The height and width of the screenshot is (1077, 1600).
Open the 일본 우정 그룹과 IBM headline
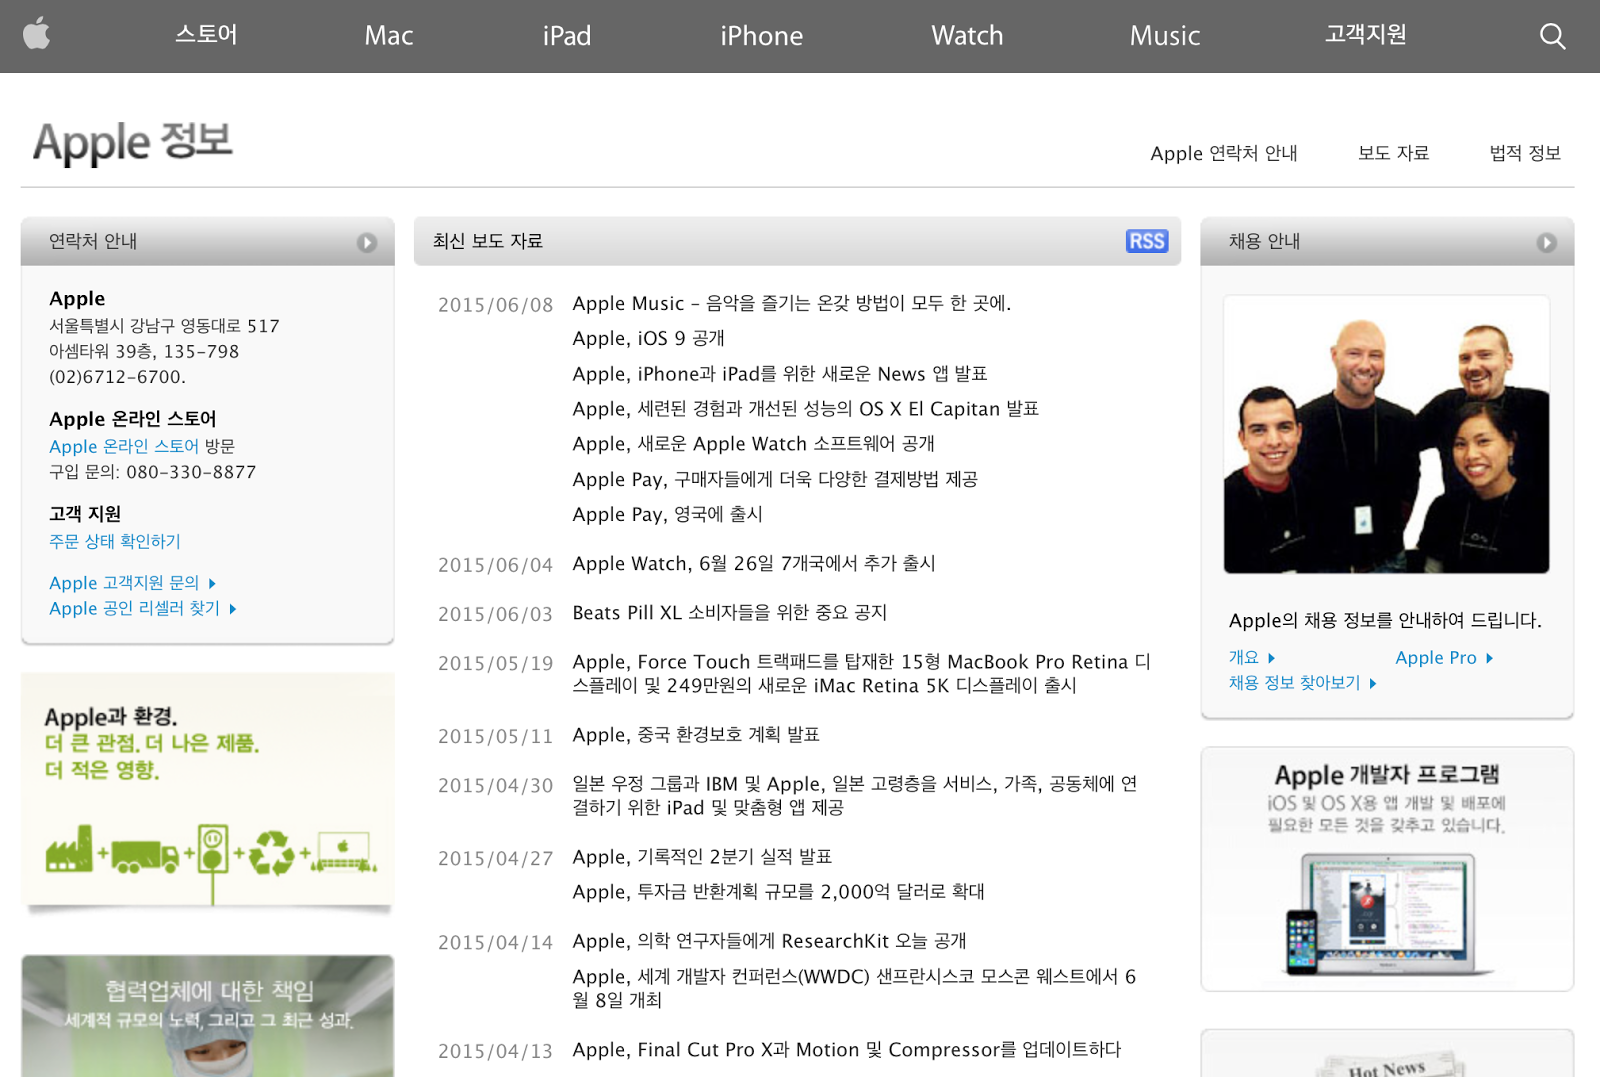coord(855,795)
